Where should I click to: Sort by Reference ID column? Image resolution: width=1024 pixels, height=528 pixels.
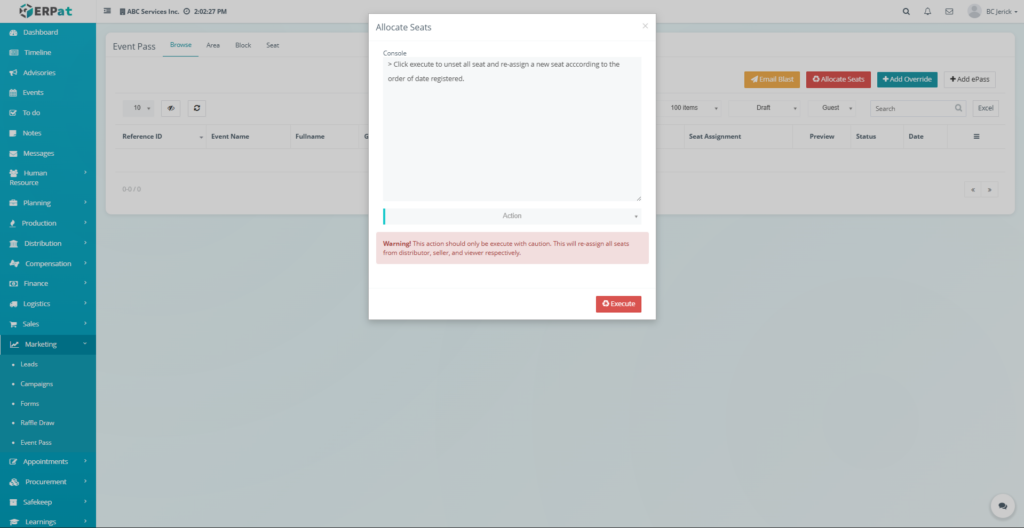click(x=162, y=137)
